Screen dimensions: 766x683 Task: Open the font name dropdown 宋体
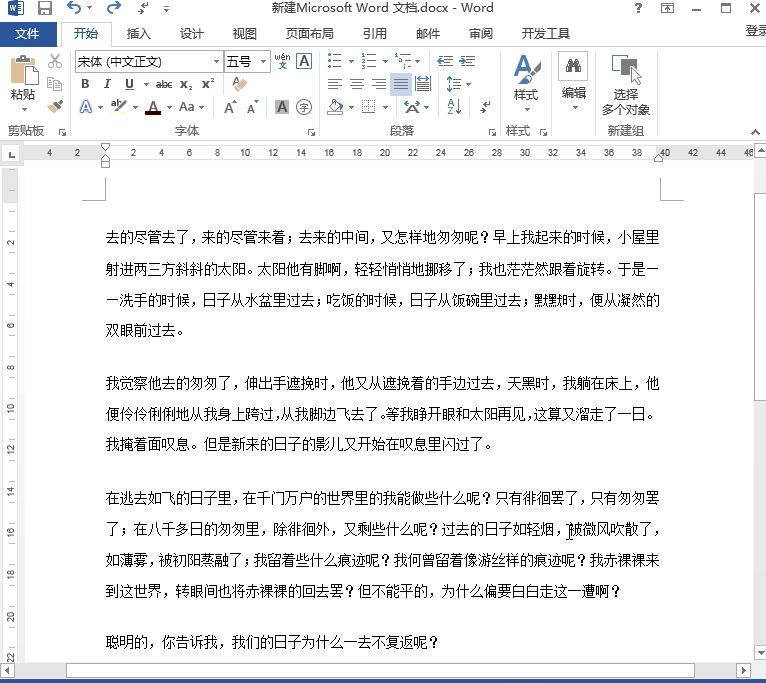[216, 62]
